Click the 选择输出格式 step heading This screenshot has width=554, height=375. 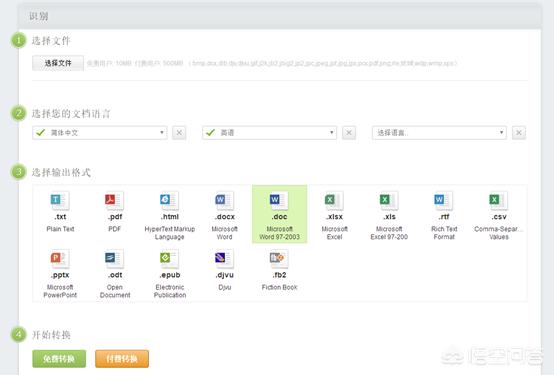[x=61, y=172]
